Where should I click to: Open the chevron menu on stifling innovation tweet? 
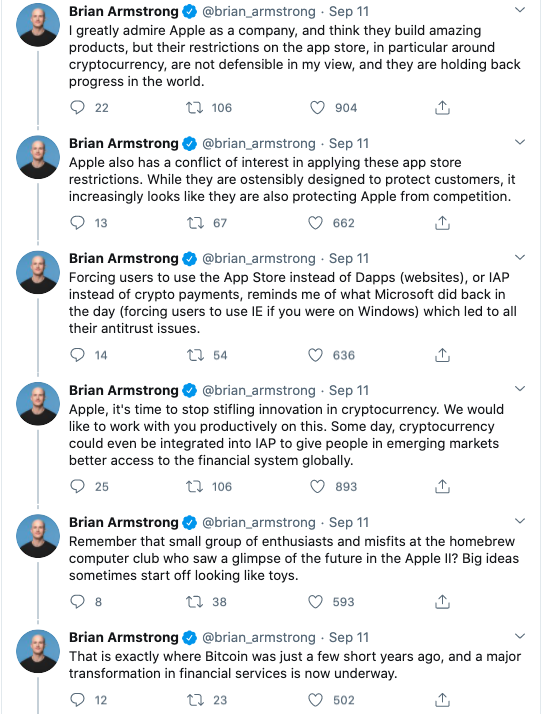pos(520,389)
